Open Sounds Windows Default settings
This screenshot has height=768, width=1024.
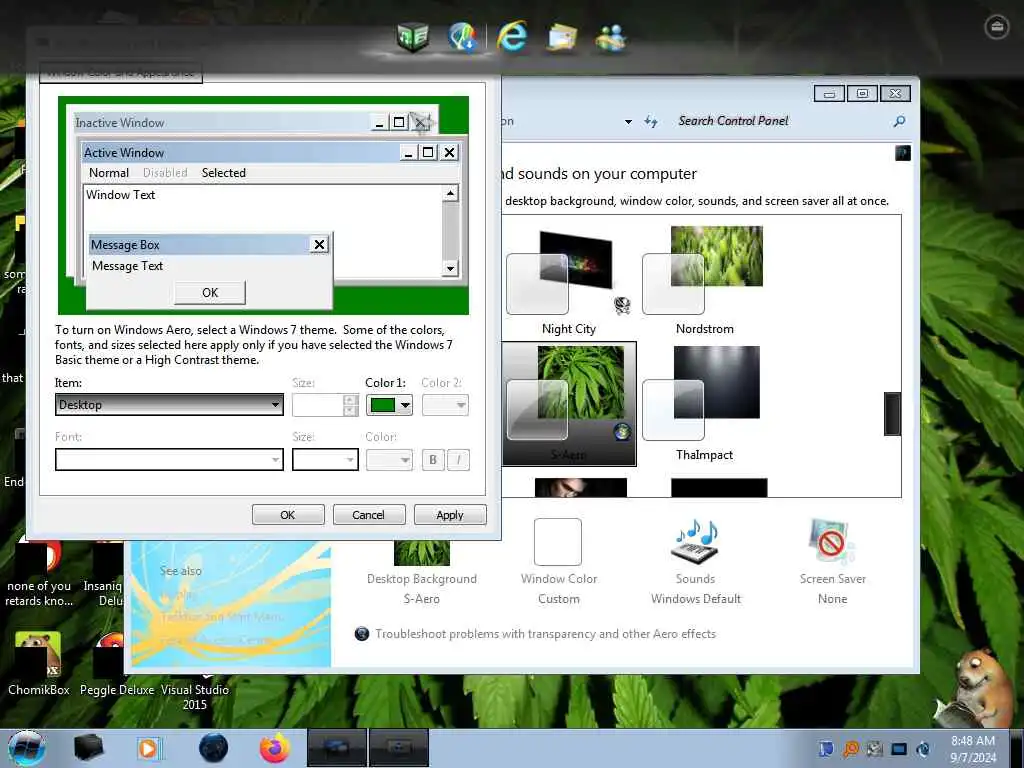tap(696, 563)
